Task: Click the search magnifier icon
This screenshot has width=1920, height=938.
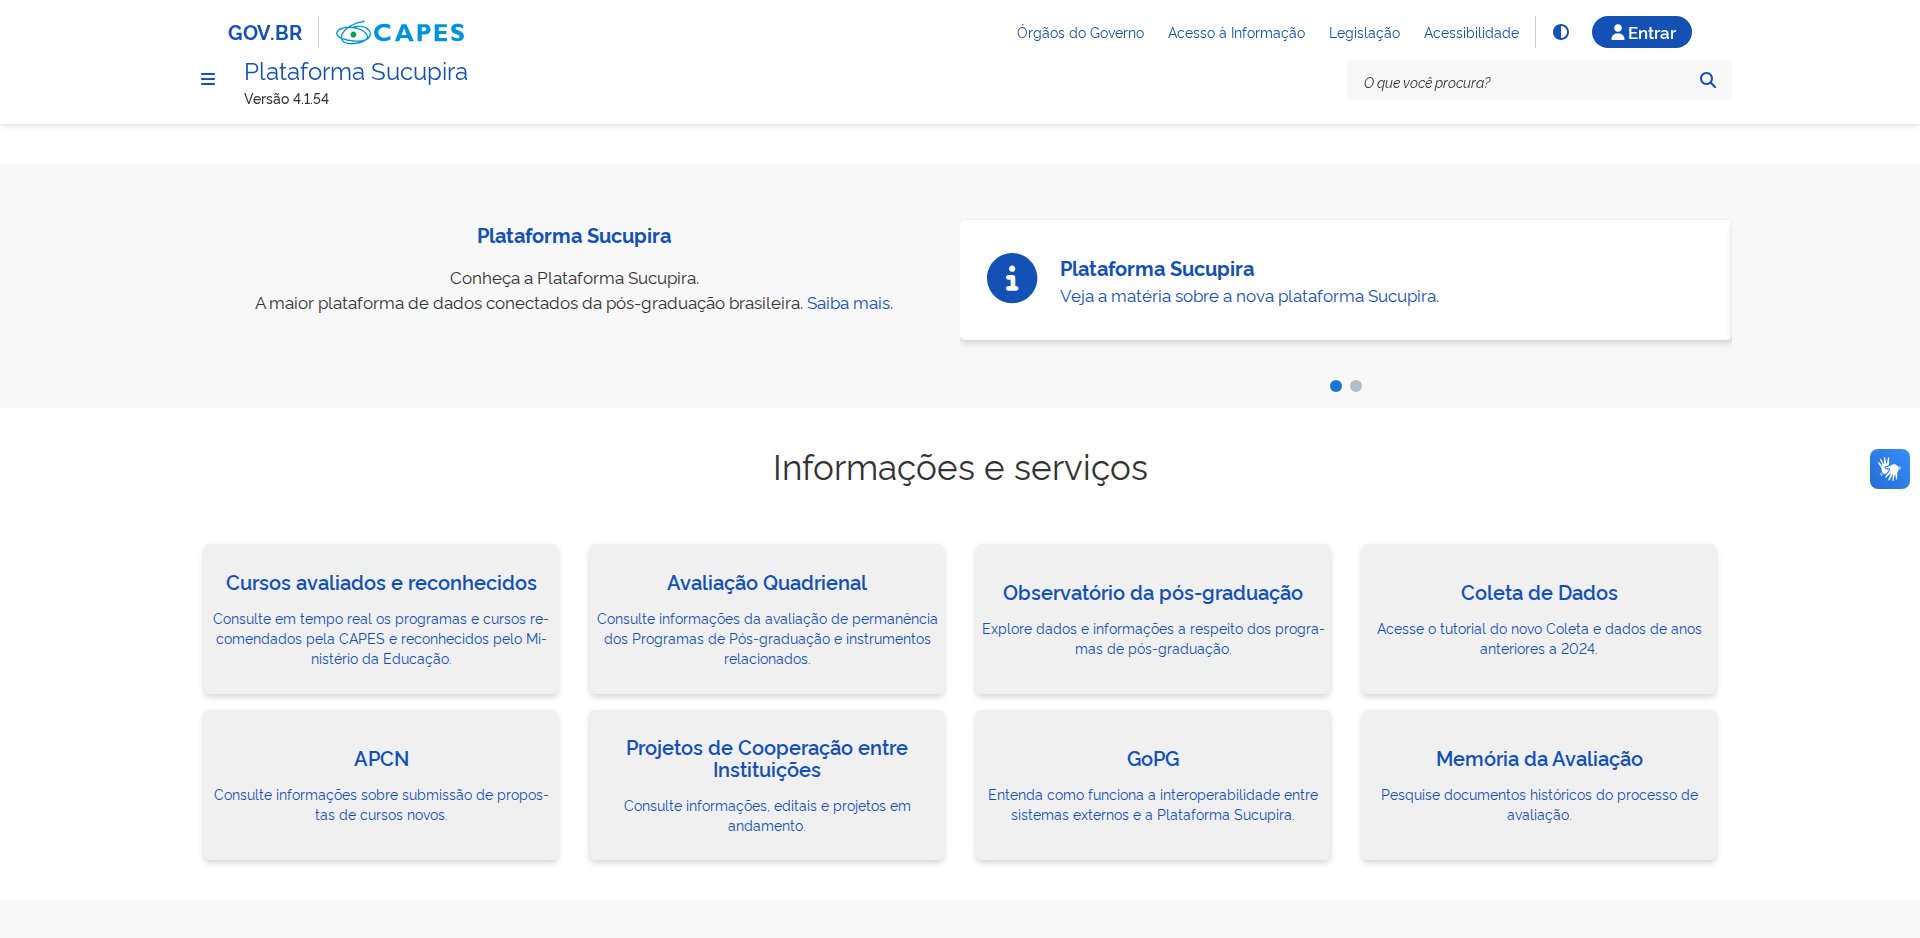Action: click(x=1708, y=80)
